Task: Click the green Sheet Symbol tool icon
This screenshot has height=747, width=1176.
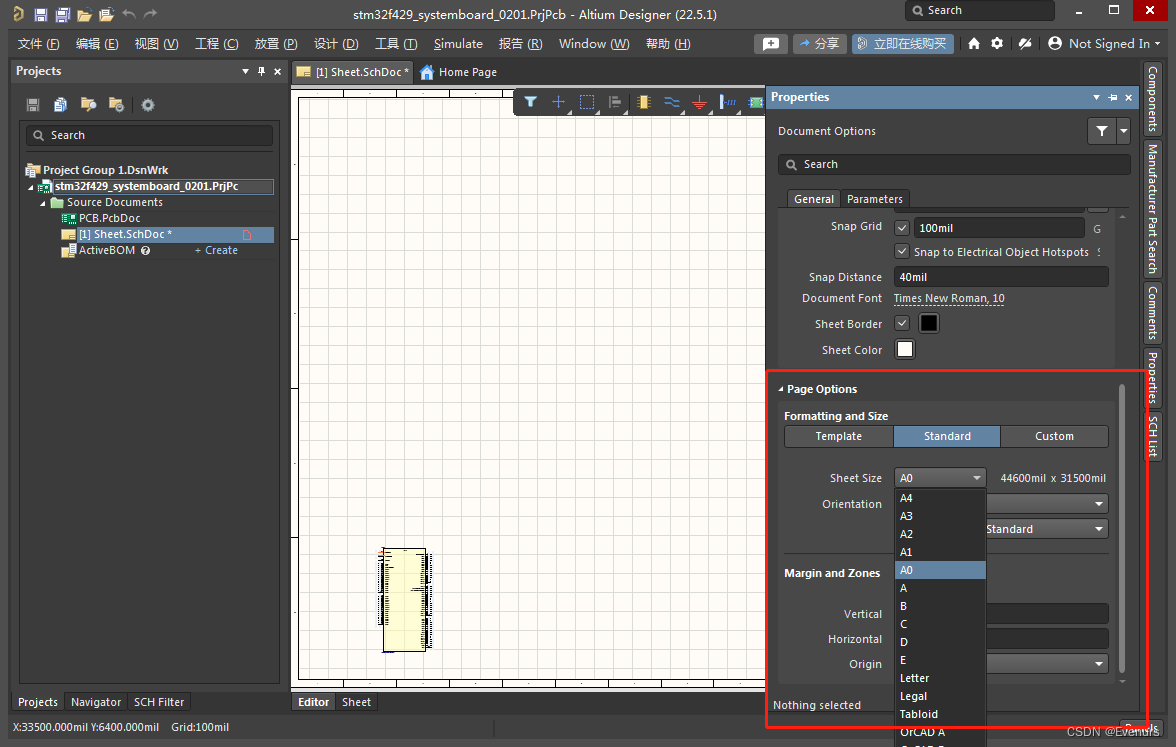Action: (756, 102)
